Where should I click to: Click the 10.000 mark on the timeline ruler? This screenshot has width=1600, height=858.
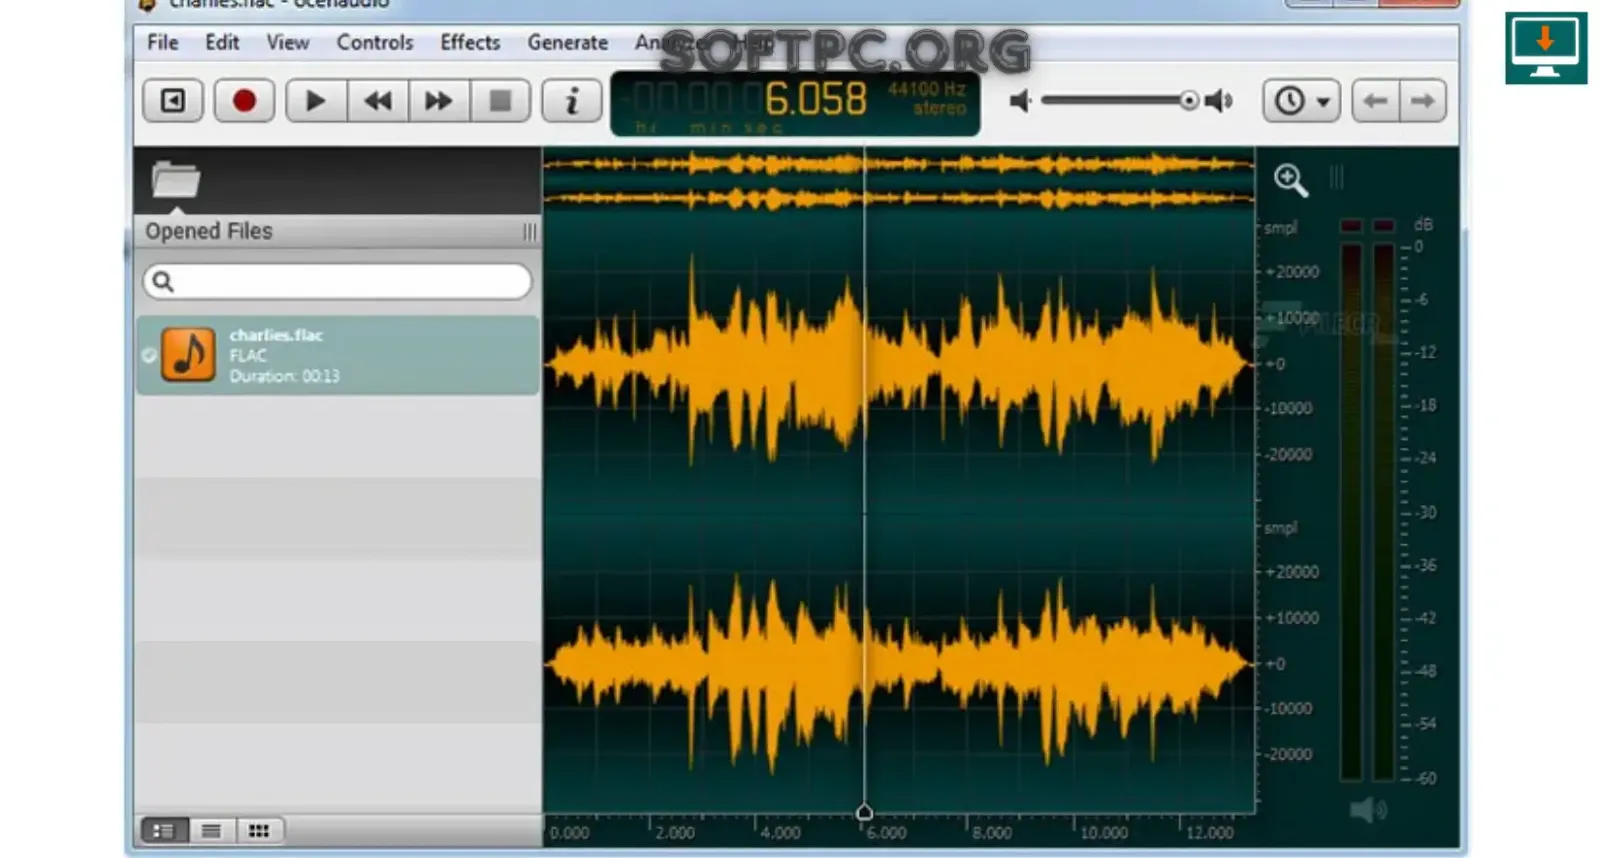coord(1104,833)
